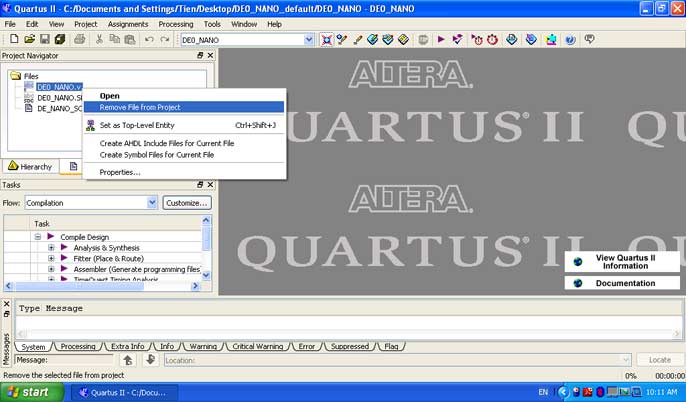
Task: Click the Undo arrow icon
Action: (149, 39)
